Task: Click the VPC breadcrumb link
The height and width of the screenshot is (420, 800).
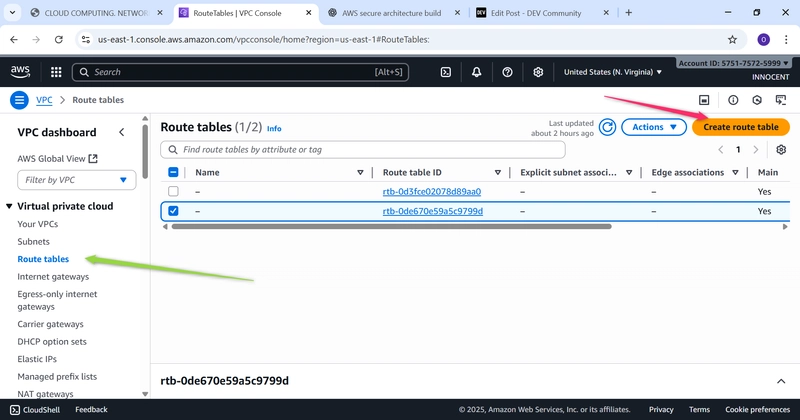Action: click(x=44, y=100)
